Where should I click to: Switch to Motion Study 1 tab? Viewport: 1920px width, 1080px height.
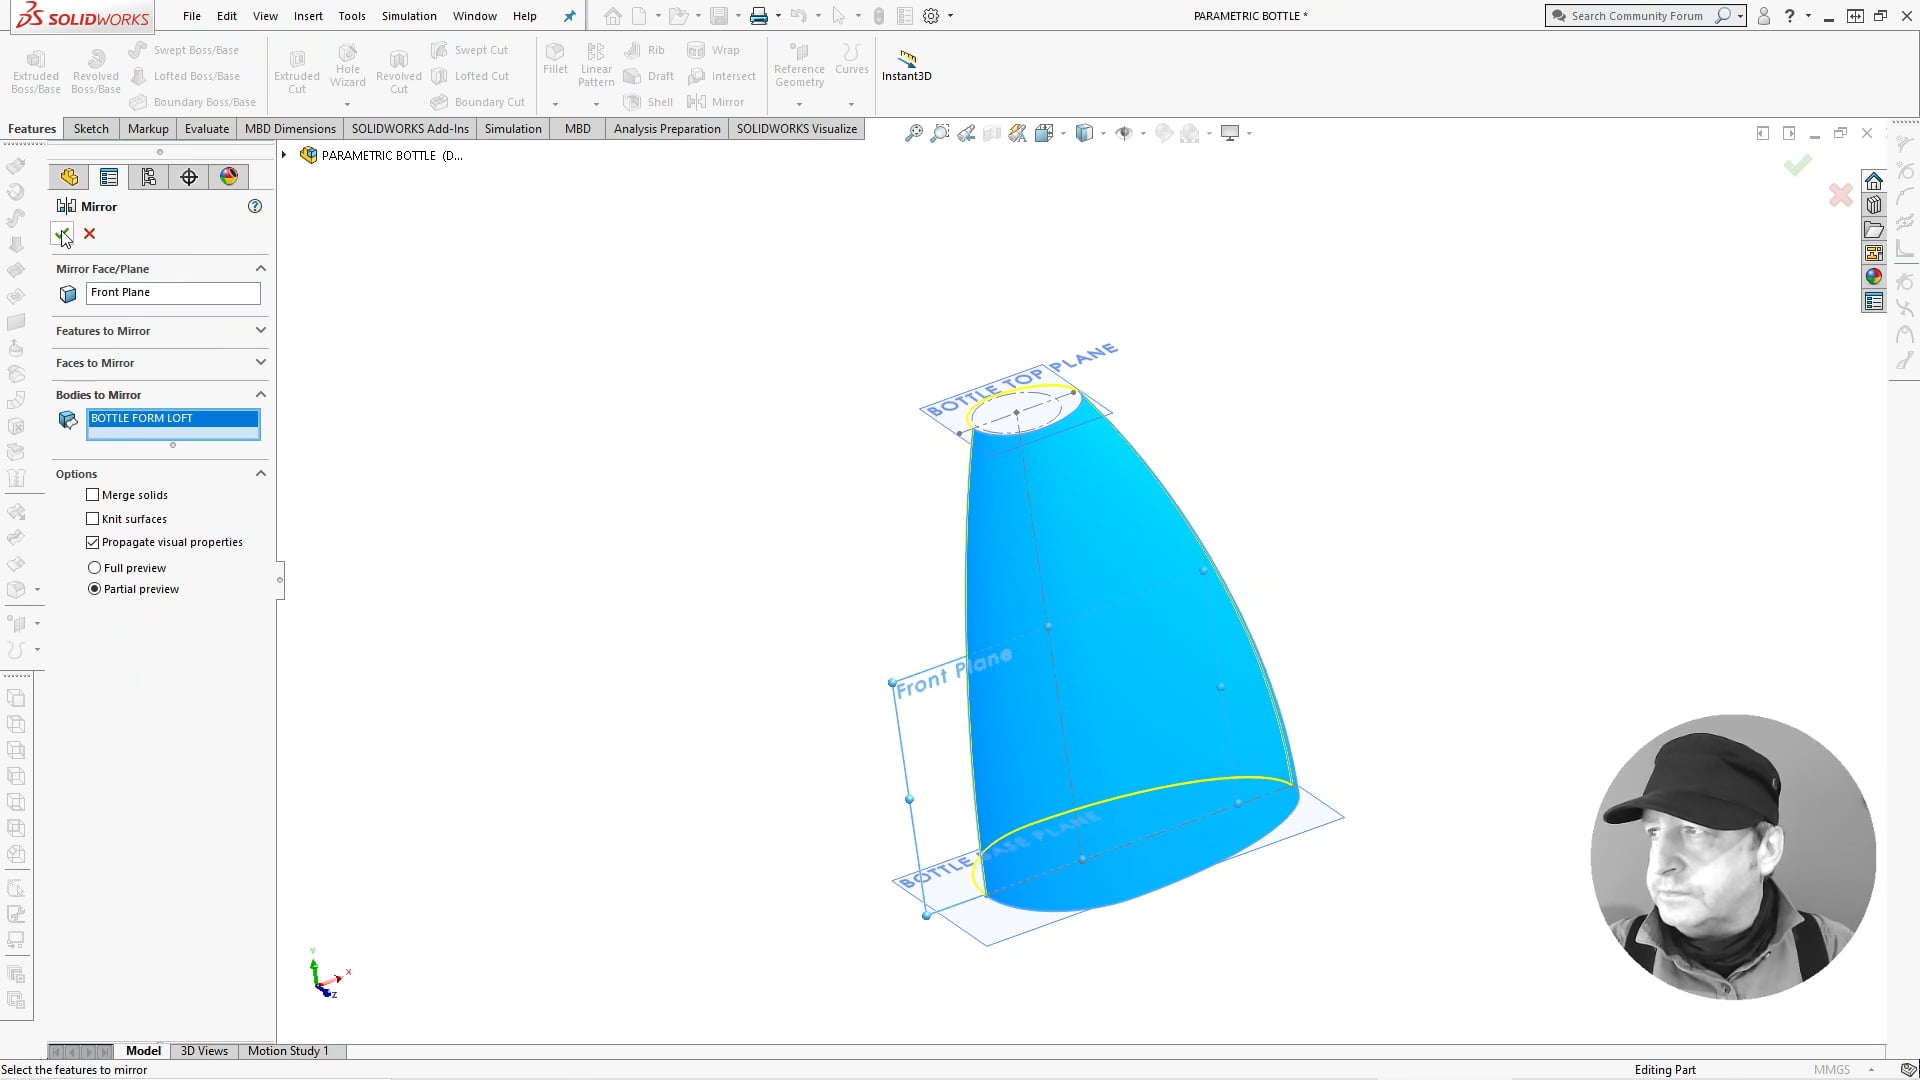(288, 1051)
